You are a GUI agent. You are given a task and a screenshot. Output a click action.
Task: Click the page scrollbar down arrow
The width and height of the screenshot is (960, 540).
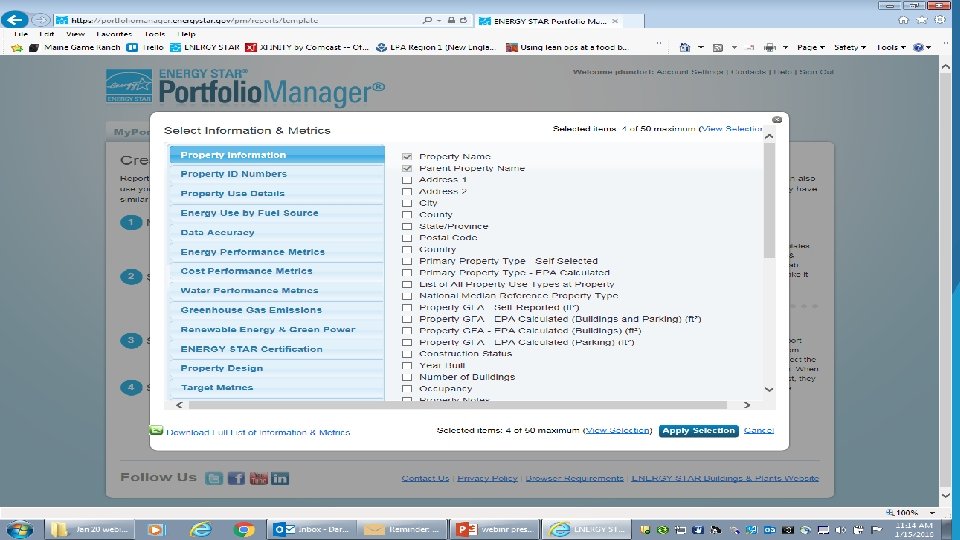[x=945, y=495]
